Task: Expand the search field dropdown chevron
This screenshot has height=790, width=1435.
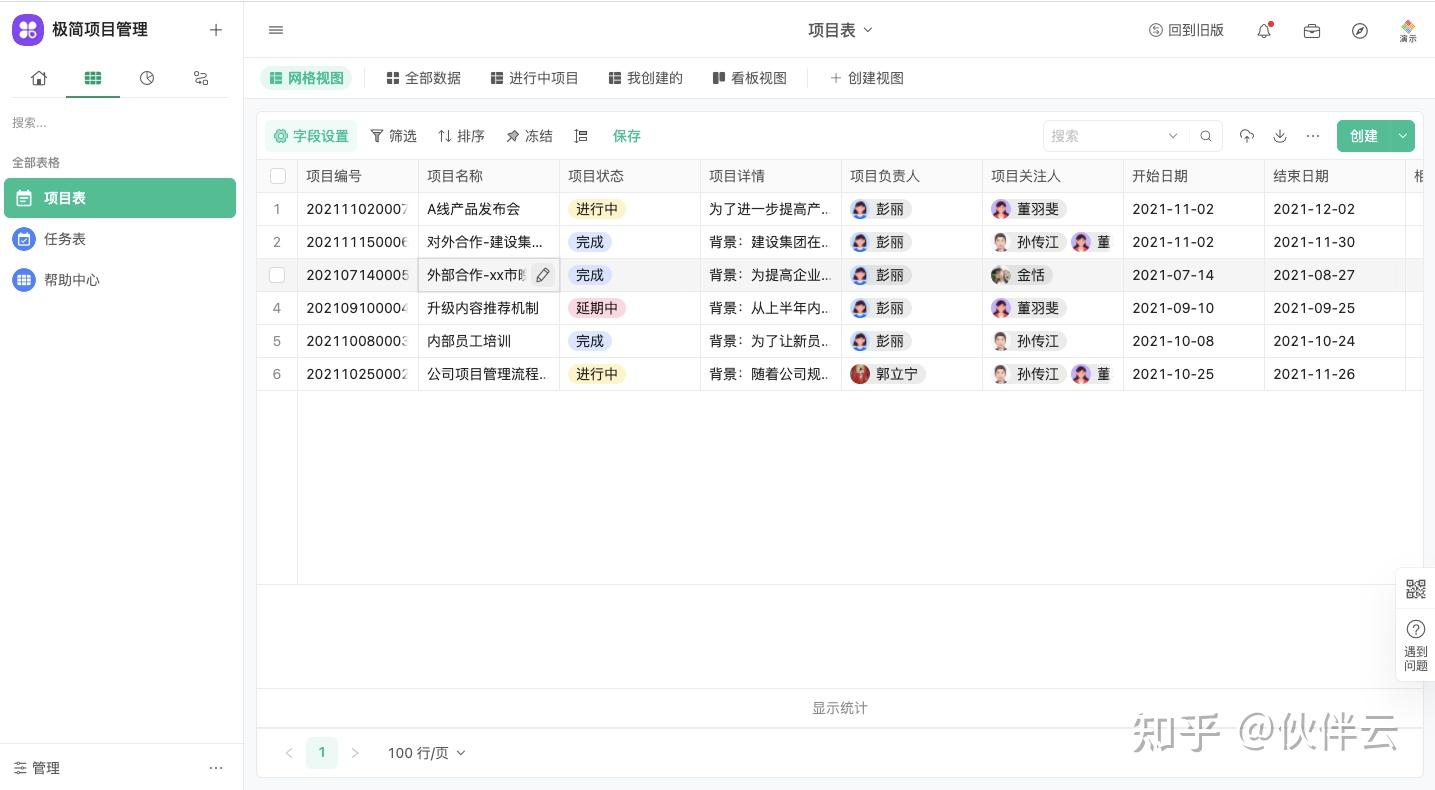Action: coord(1173,136)
